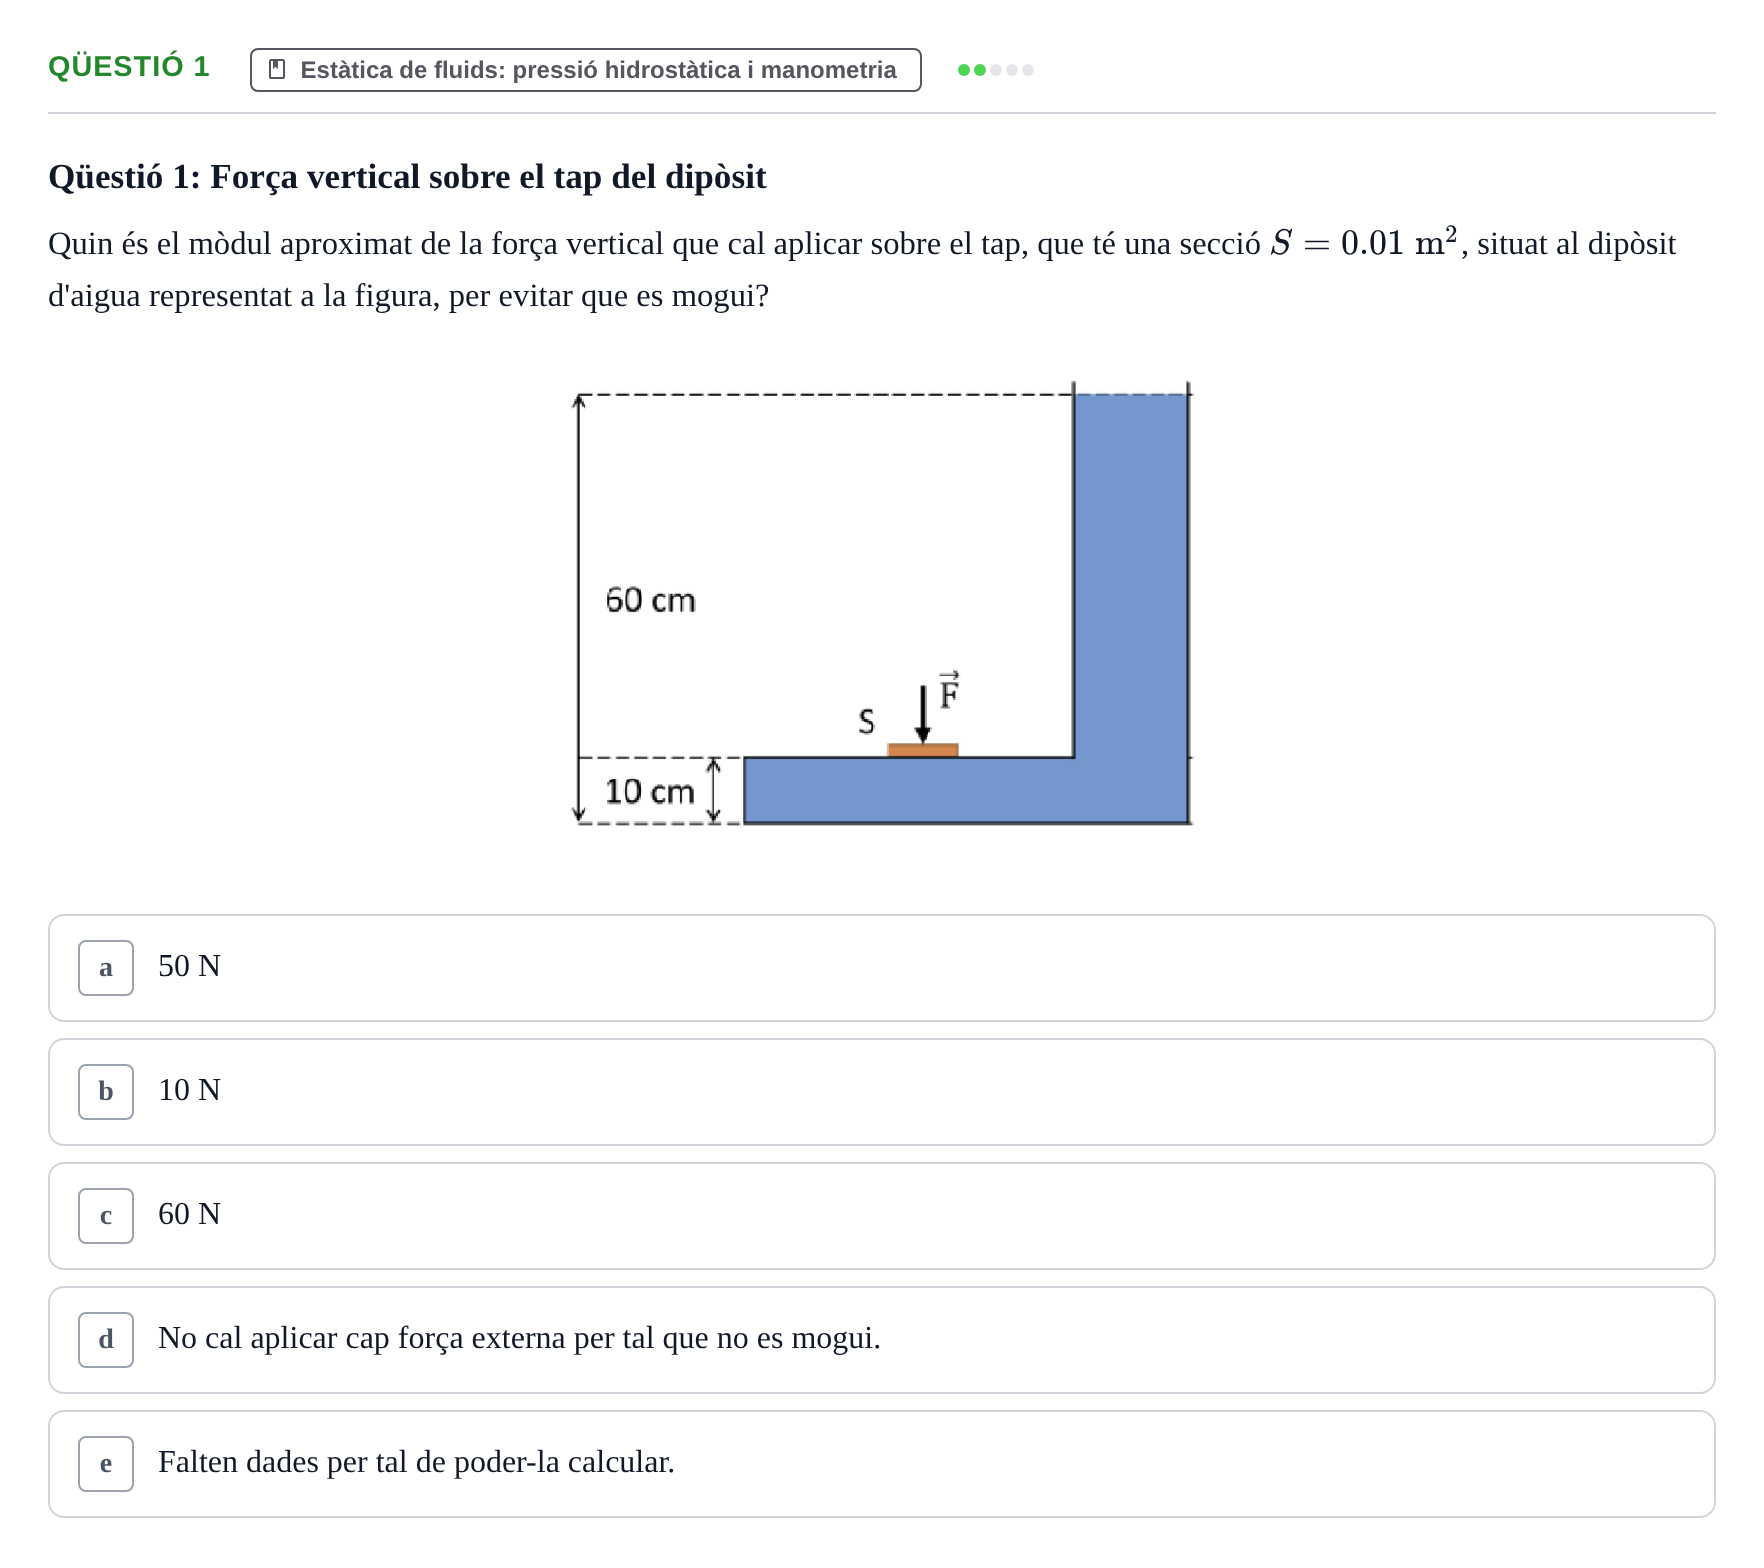Select answer option a, 50 N

(x=881, y=968)
